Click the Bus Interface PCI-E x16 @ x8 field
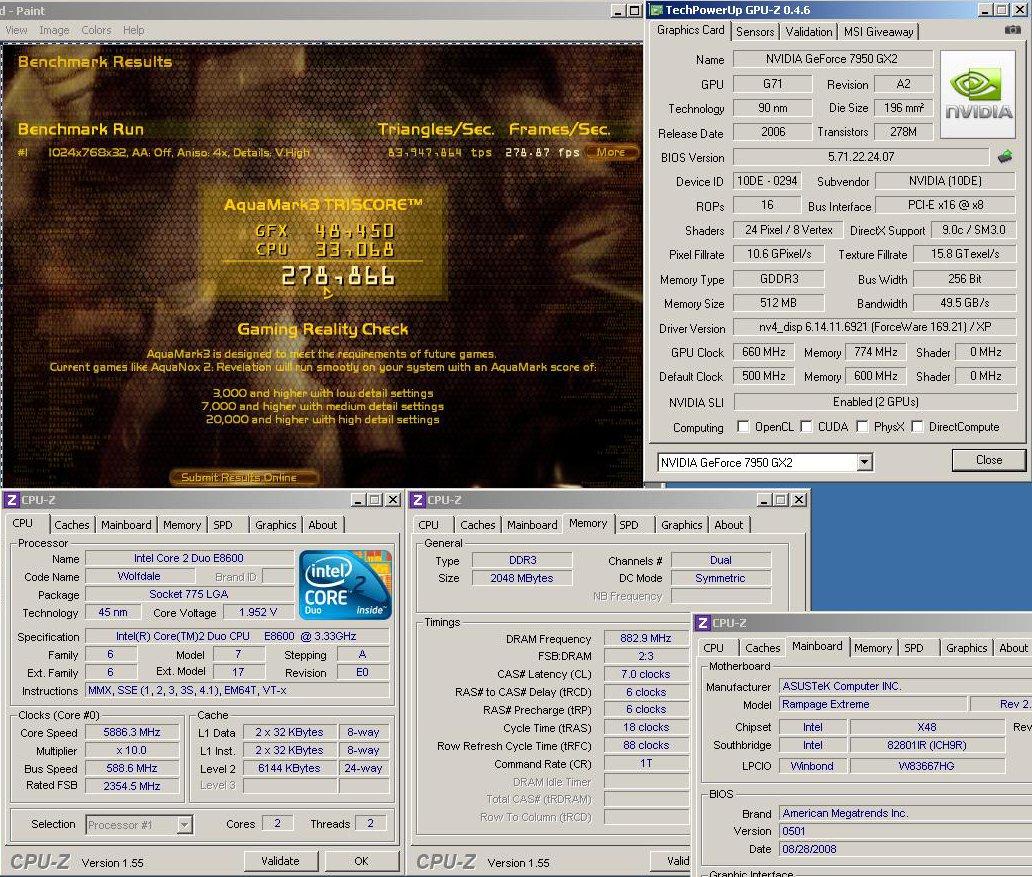Viewport: 1032px width, 877px height. pos(945,205)
